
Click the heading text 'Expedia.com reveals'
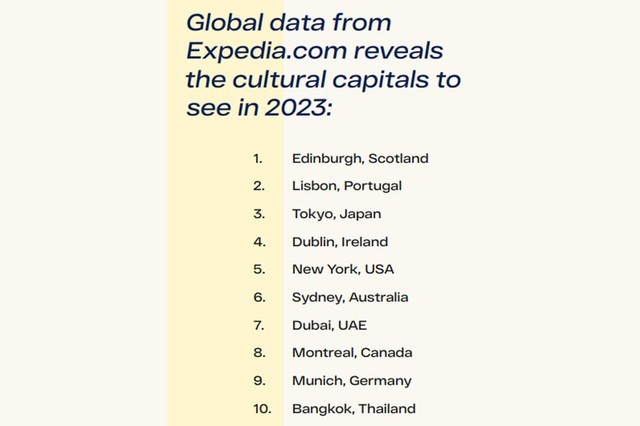314,50
